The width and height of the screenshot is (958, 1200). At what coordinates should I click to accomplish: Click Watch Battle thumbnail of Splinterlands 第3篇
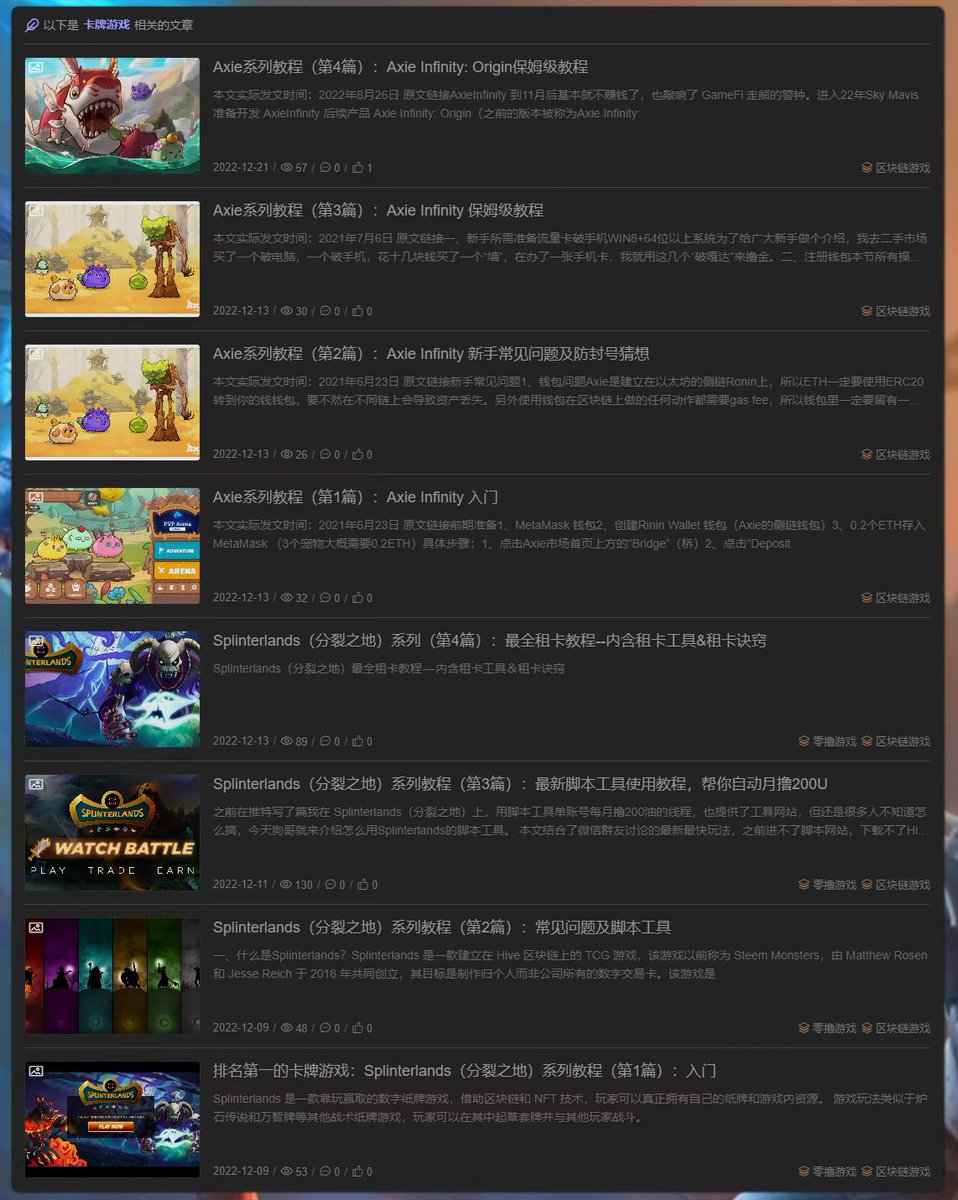[x=112, y=833]
